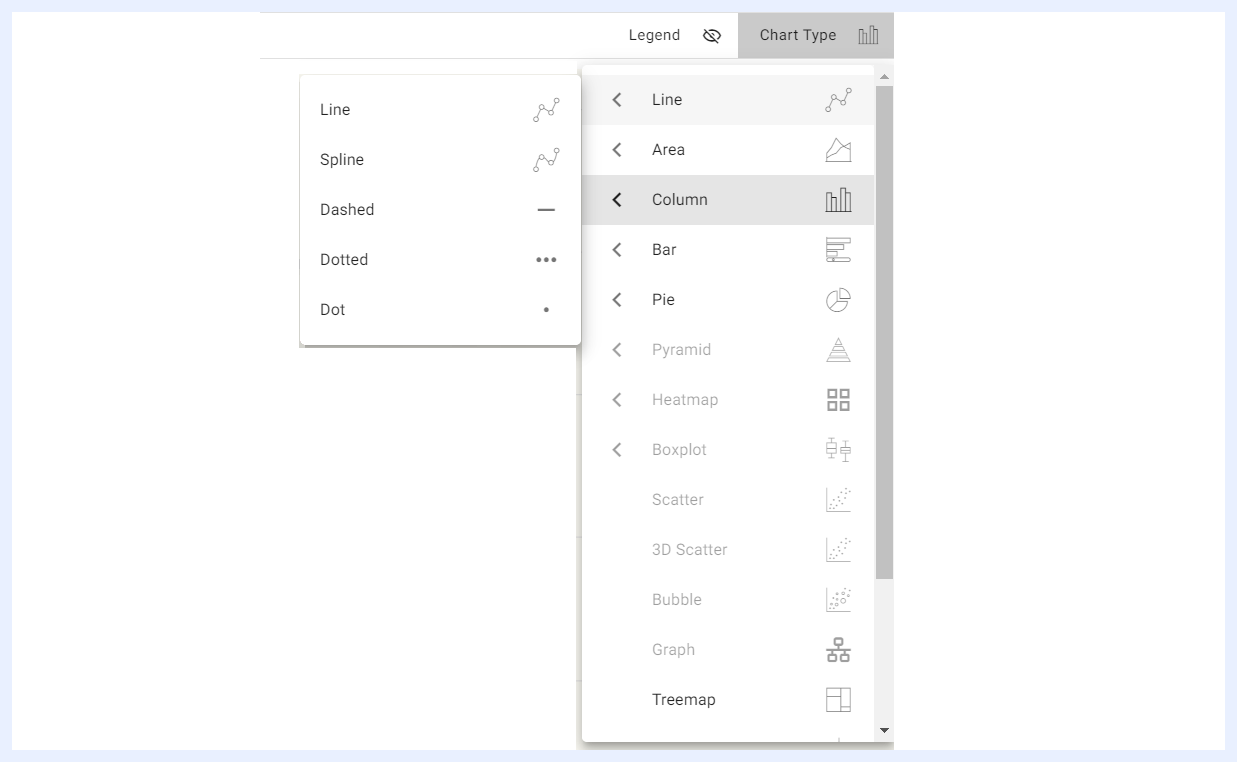The height and width of the screenshot is (762, 1237).
Task: Click the Treemap icon
Action: (838, 700)
